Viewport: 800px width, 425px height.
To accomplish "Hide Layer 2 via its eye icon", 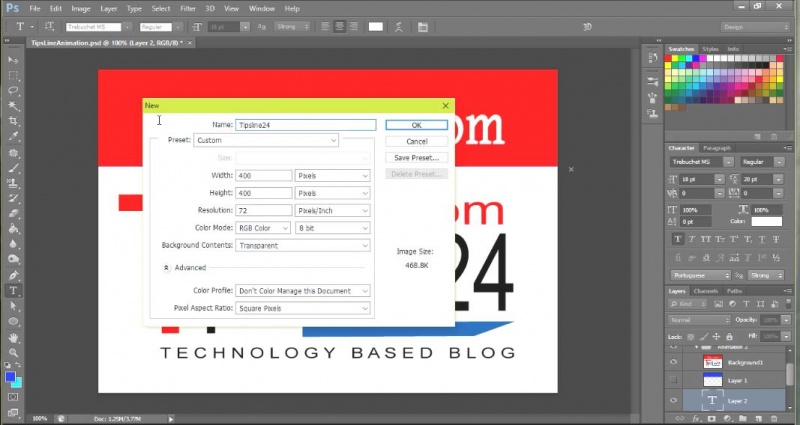I will point(673,401).
